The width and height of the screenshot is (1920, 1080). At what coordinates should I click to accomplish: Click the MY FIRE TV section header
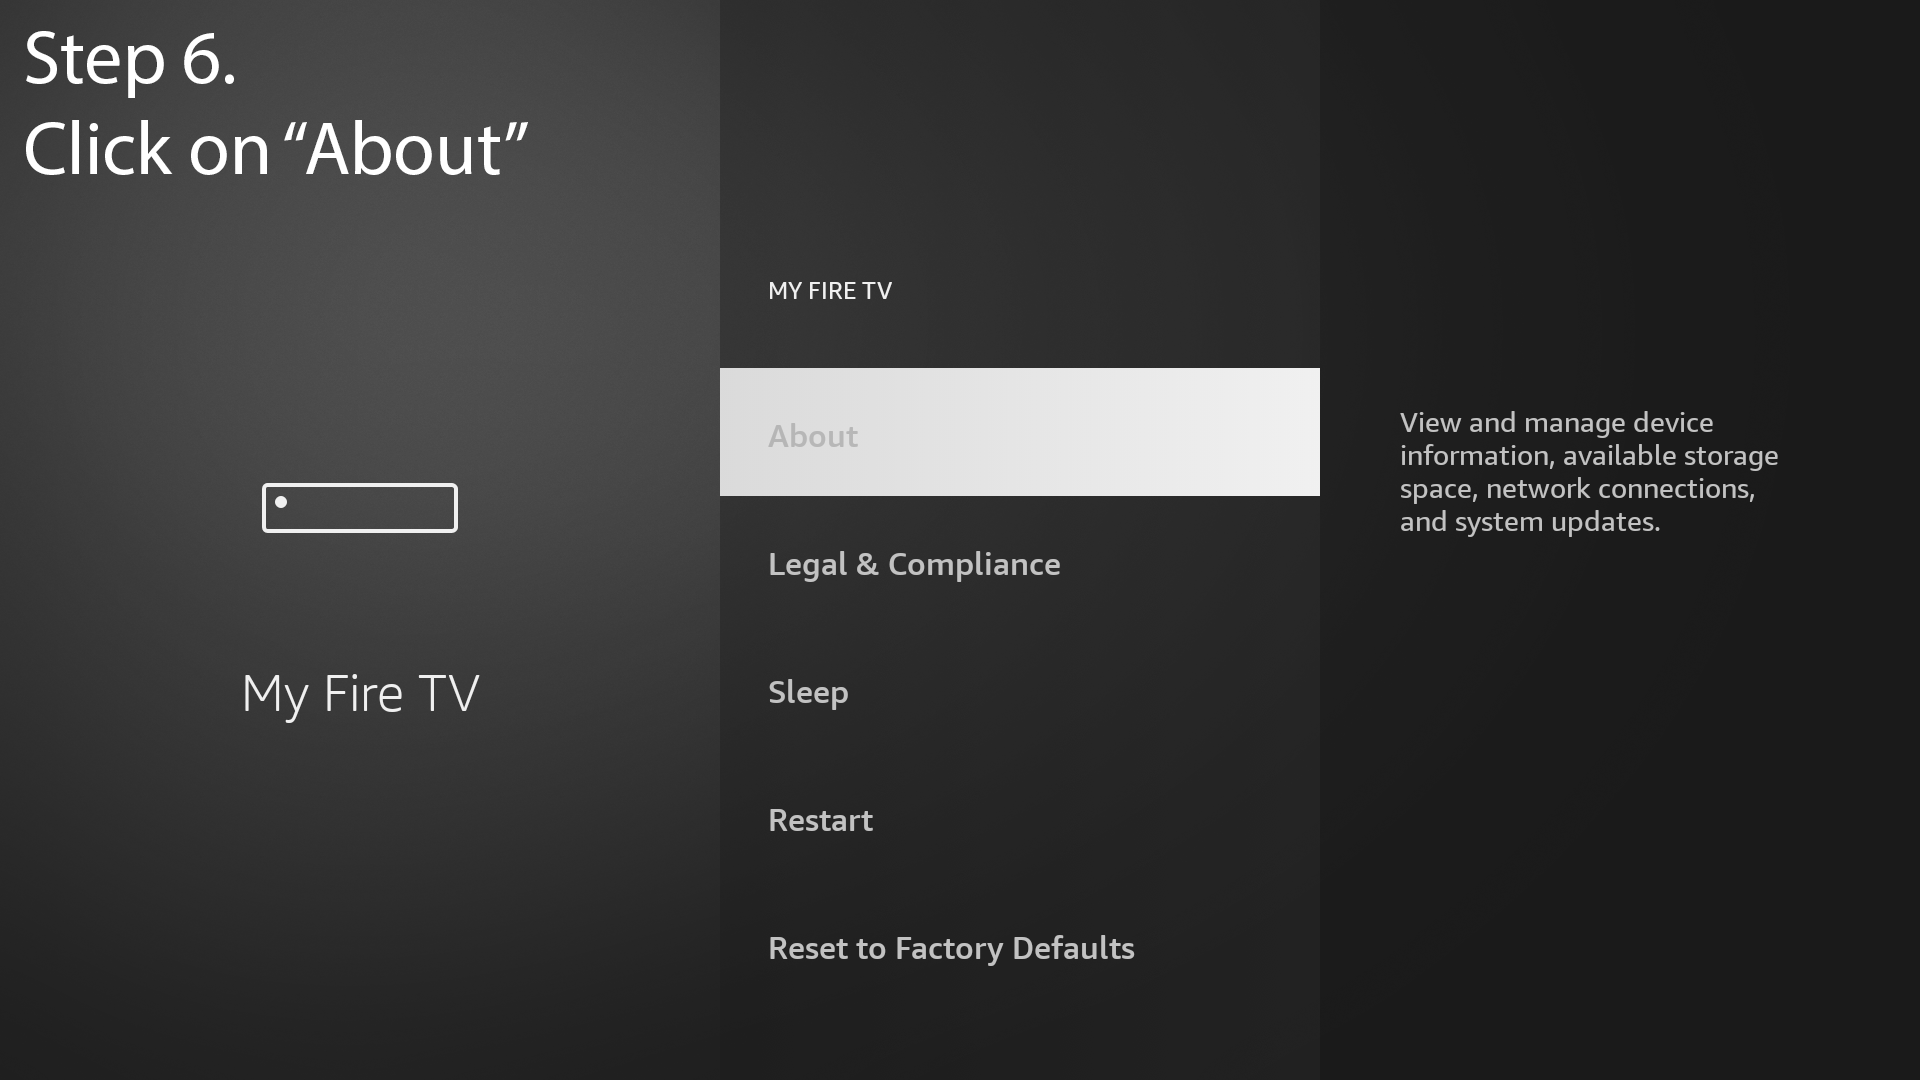pos(830,291)
